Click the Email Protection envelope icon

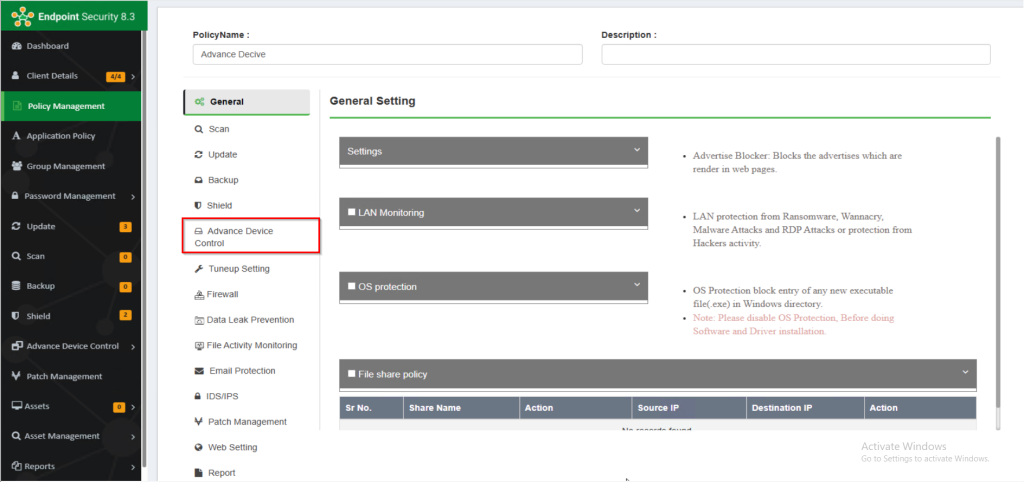pyautogui.click(x=199, y=371)
